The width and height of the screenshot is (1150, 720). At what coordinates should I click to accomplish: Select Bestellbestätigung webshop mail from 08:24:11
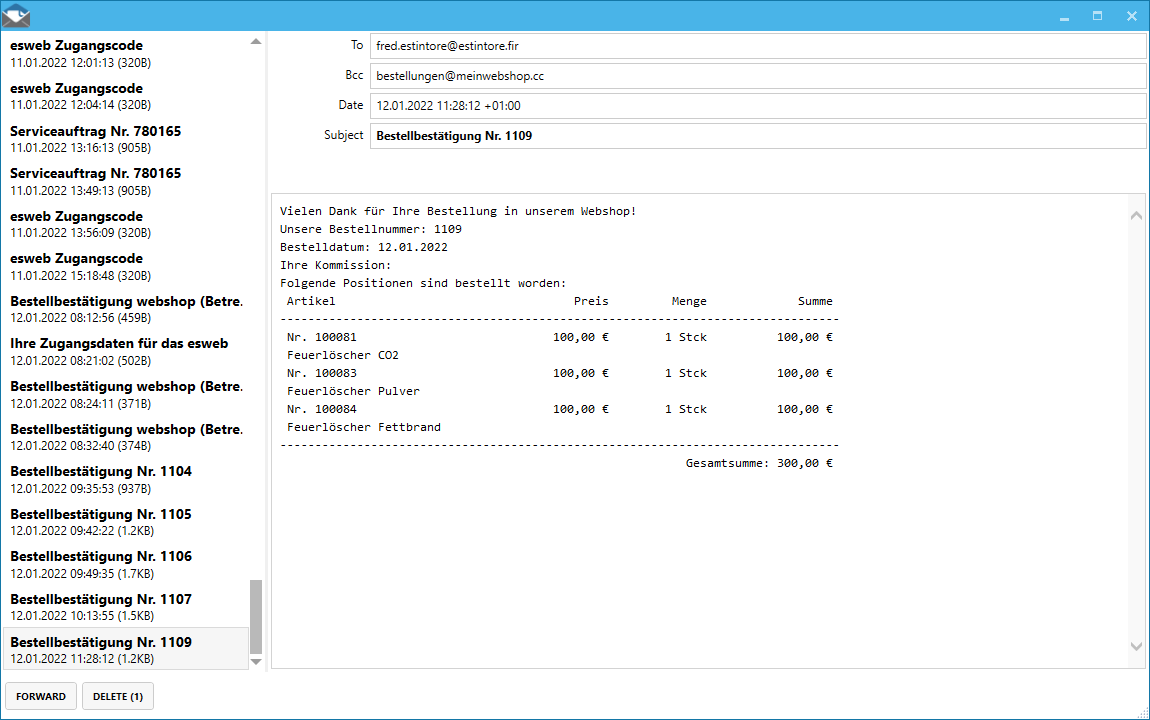126,394
